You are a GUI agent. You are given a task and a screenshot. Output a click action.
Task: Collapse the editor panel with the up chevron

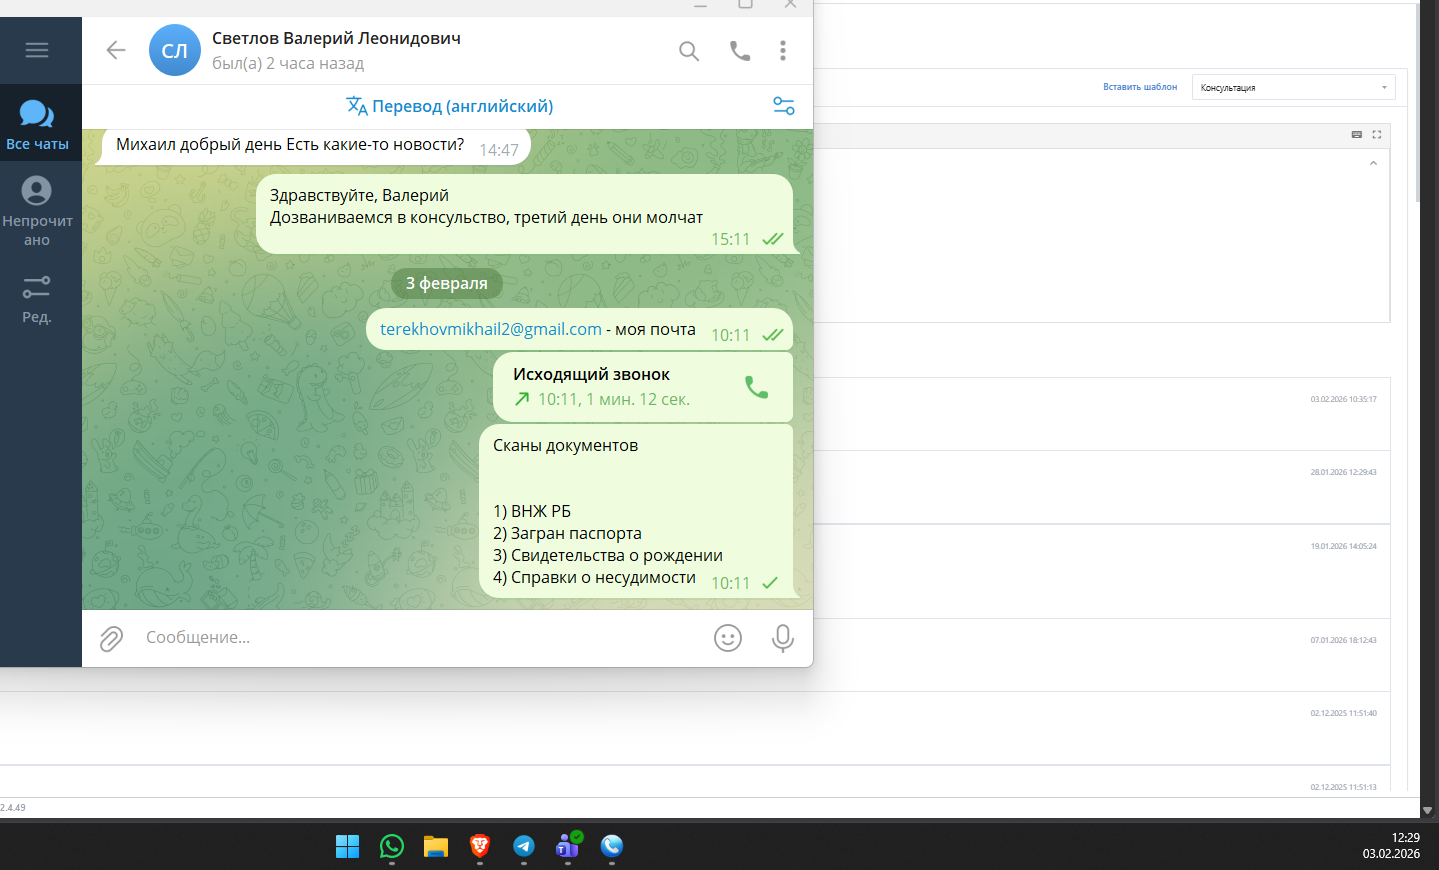tap(1373, 163)
